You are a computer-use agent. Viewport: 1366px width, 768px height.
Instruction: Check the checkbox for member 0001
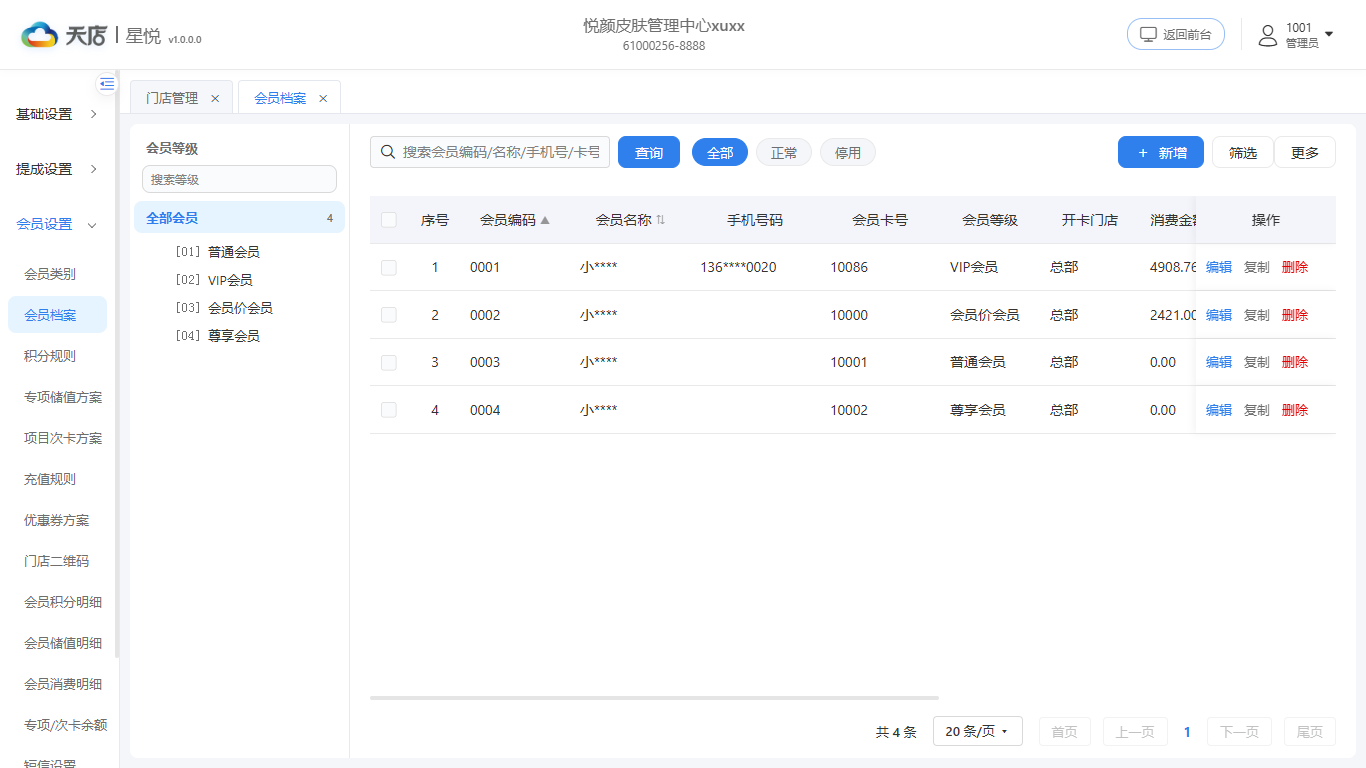pos(389,267)
